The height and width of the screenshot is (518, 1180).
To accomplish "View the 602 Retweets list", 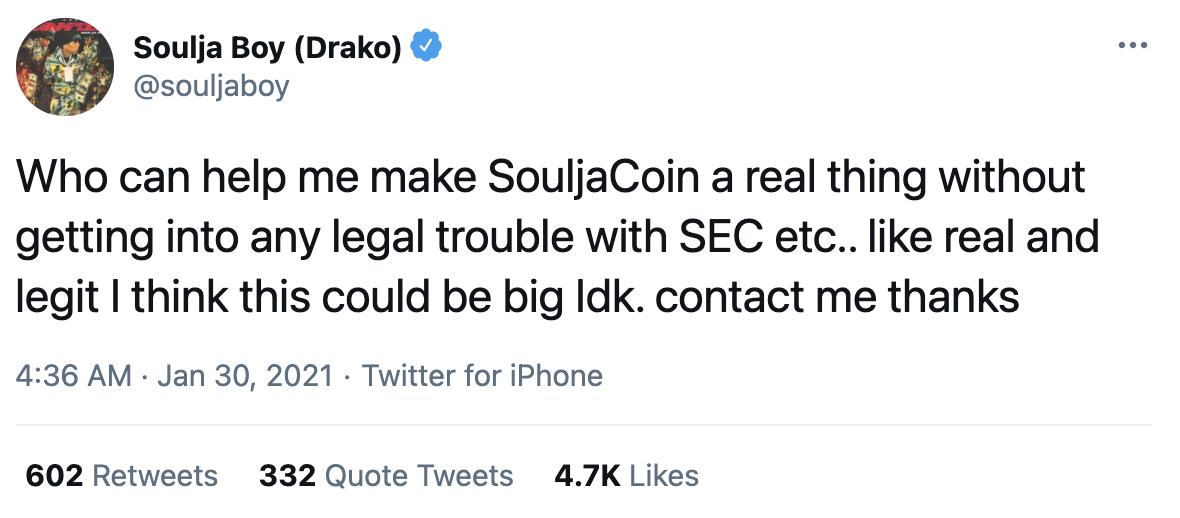I will point(121,475).
